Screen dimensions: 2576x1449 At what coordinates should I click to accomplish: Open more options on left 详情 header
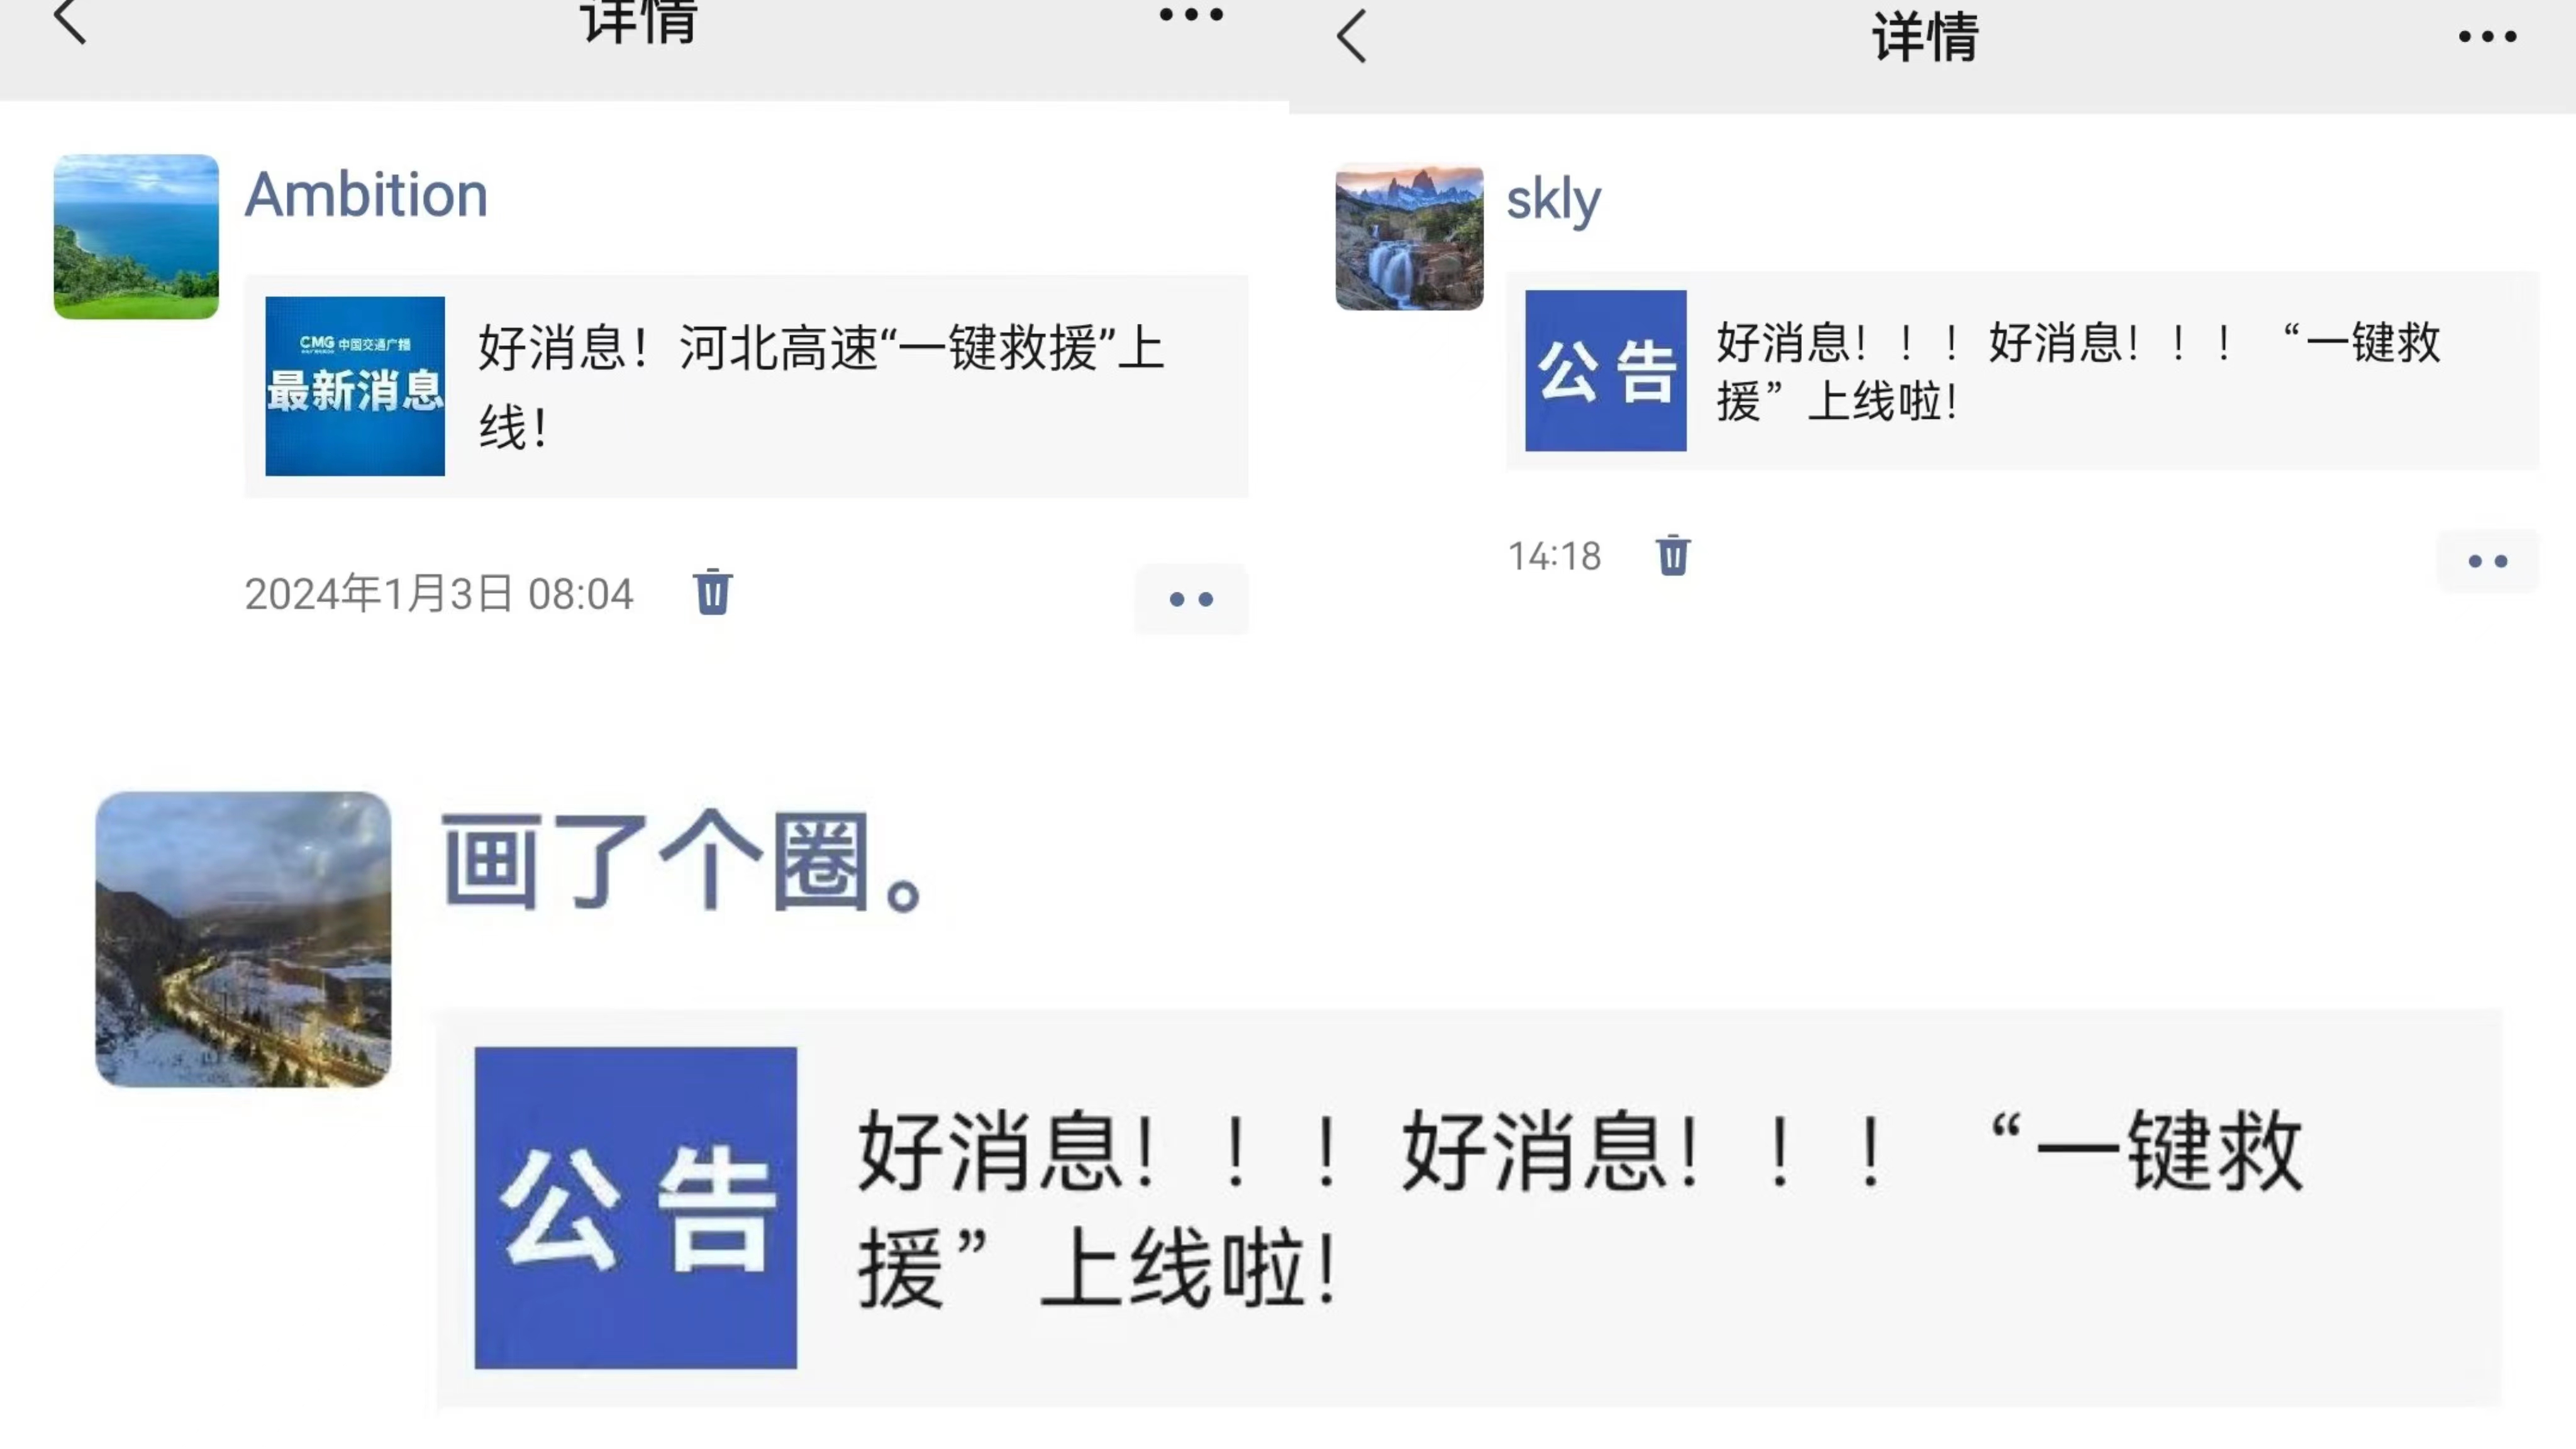coord(1191,15)
